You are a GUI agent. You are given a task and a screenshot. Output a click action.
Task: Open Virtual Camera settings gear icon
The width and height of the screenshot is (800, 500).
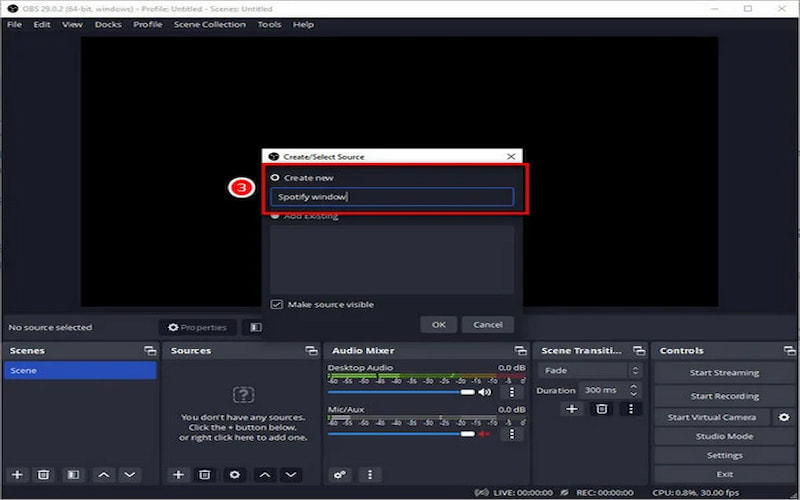(784, 417)
